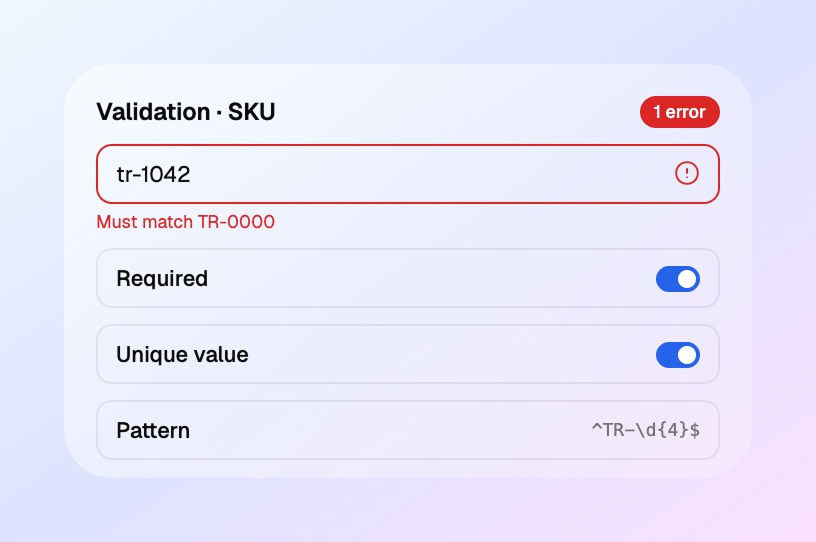Click the word SKU in the title
This screenshot has height=542, width=816.
tap(251, 112)
